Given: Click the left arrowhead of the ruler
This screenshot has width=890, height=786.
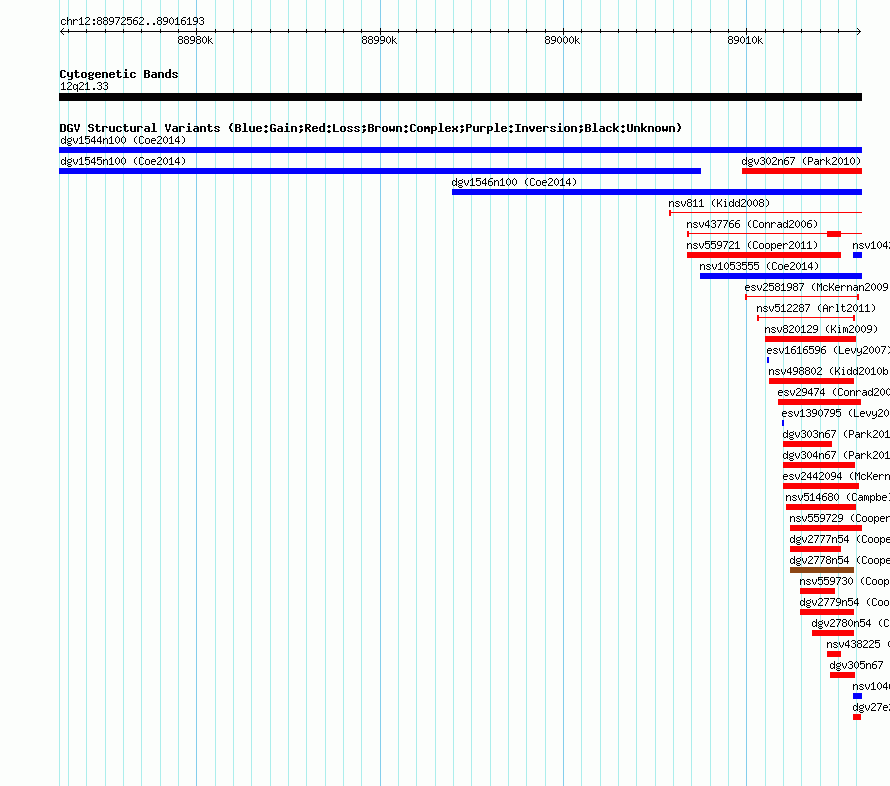Looking at the screenshot, I should tap(62, 31).
